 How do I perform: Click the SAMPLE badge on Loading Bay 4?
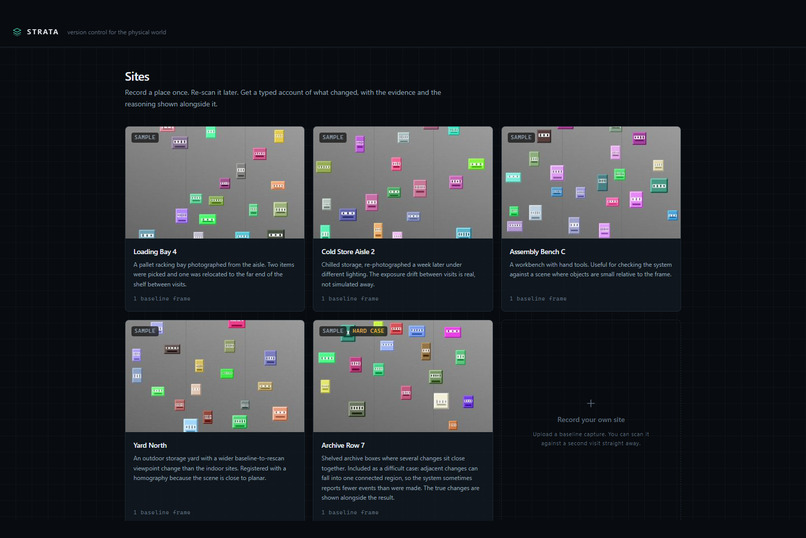145,137
